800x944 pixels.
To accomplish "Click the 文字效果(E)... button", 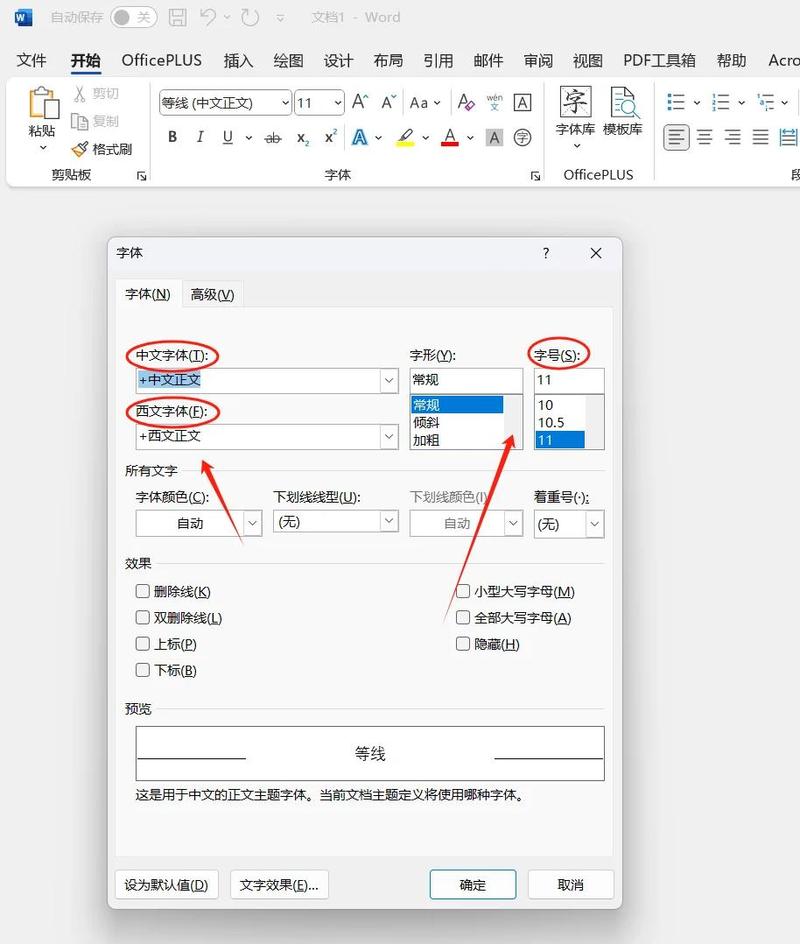I will point(279,884).
